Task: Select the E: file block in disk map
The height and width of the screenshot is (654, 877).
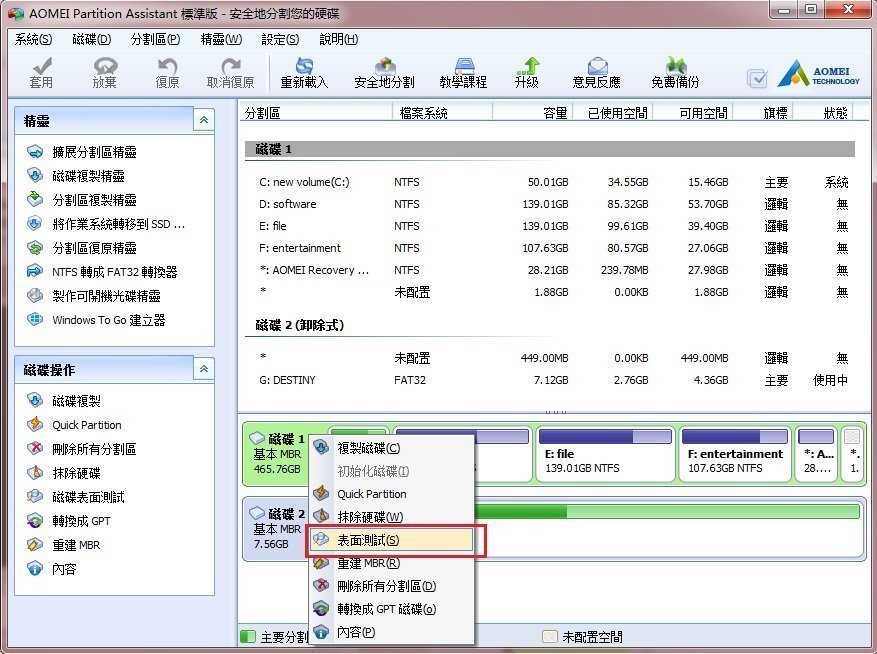Action: (x=606, y=454)
